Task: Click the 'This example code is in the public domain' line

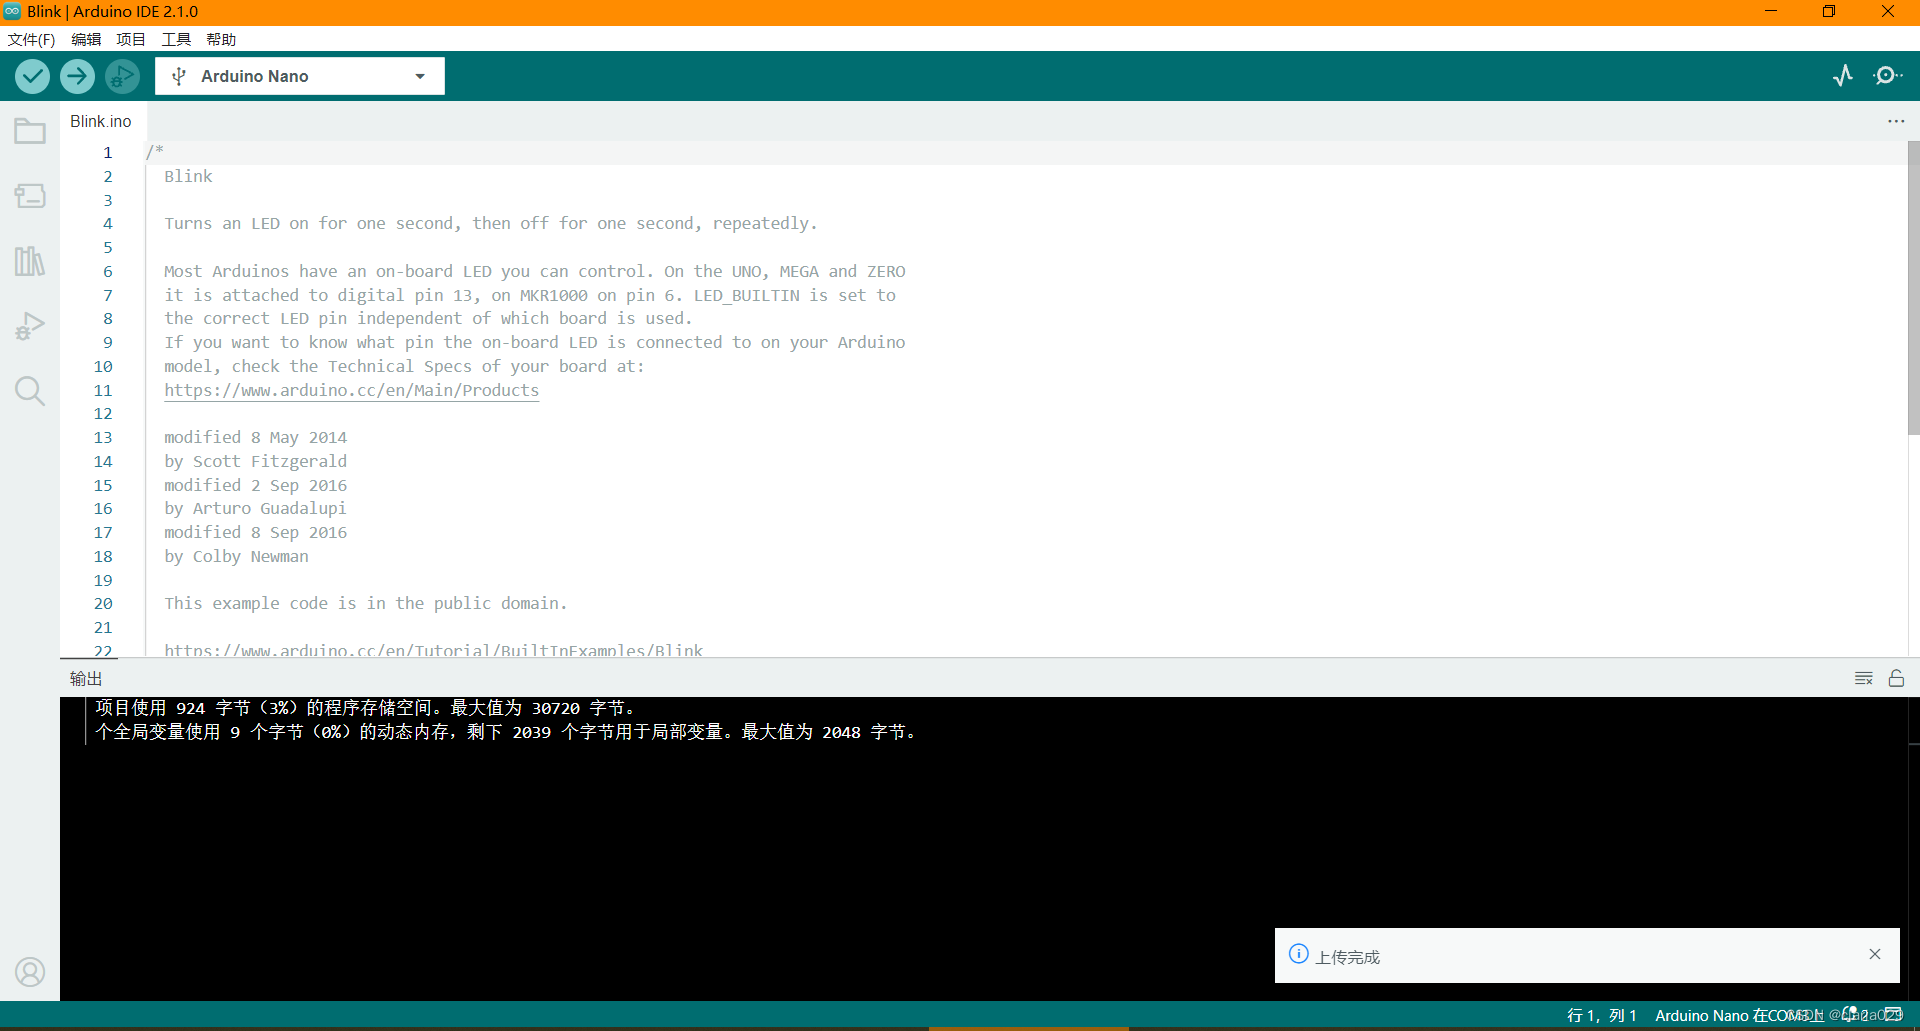Action: (x=366, y=603)
